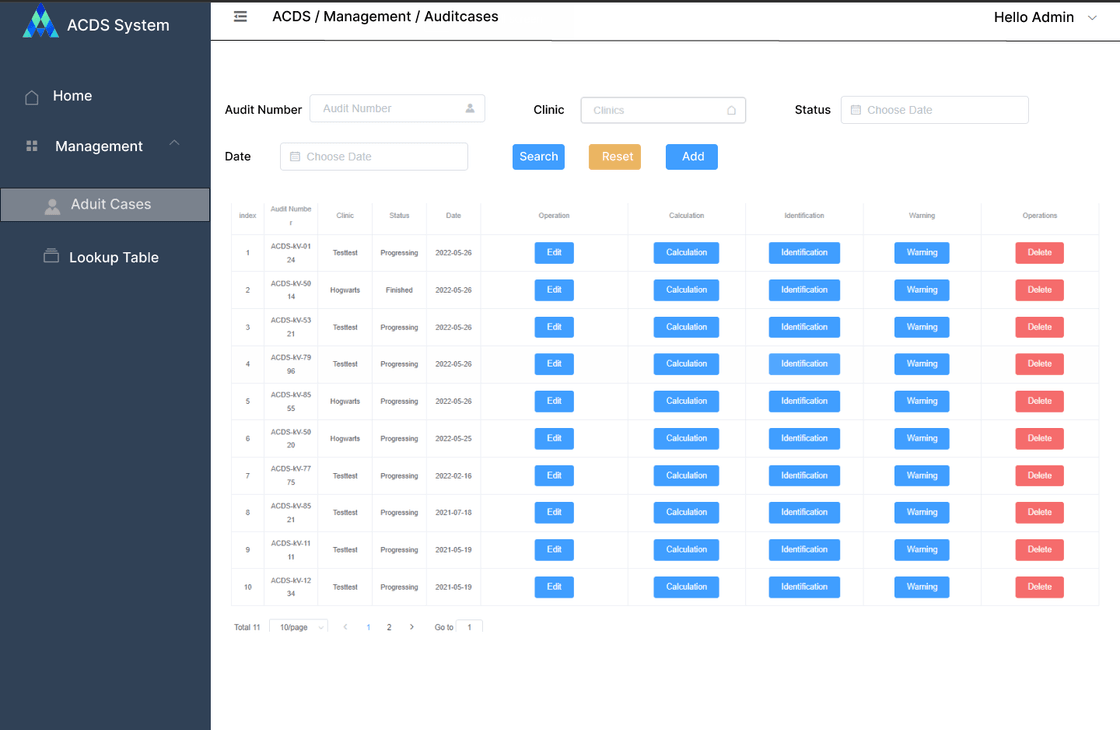
Task: Delete audit case ACDS-kV-5014 row
Action: [1039, 290]
